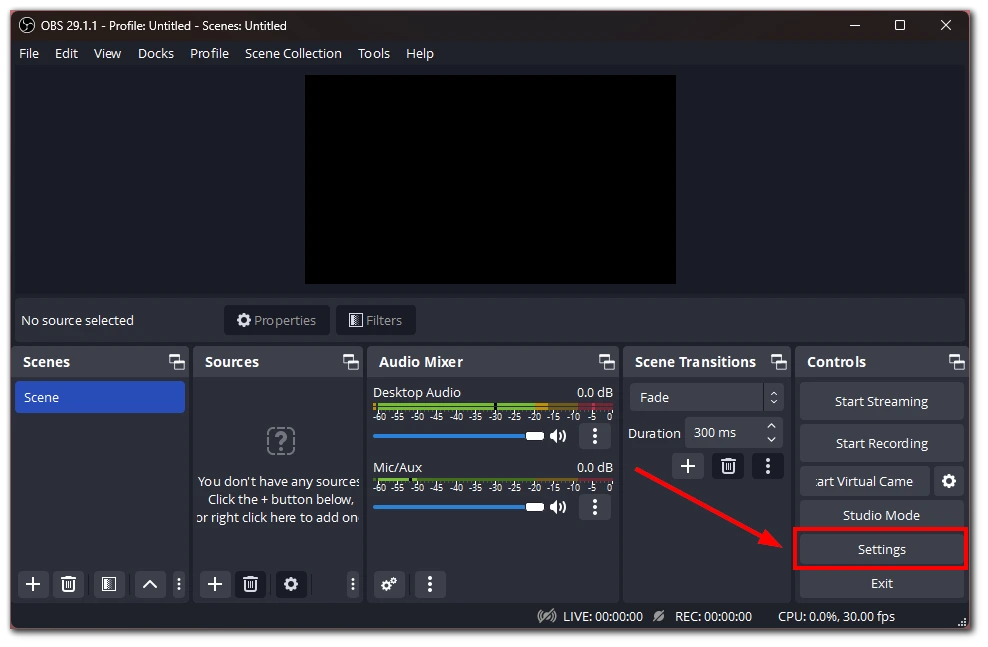Open Sources toolbar three-dot menu
This screenshot has width=988, height=647.
353,585
